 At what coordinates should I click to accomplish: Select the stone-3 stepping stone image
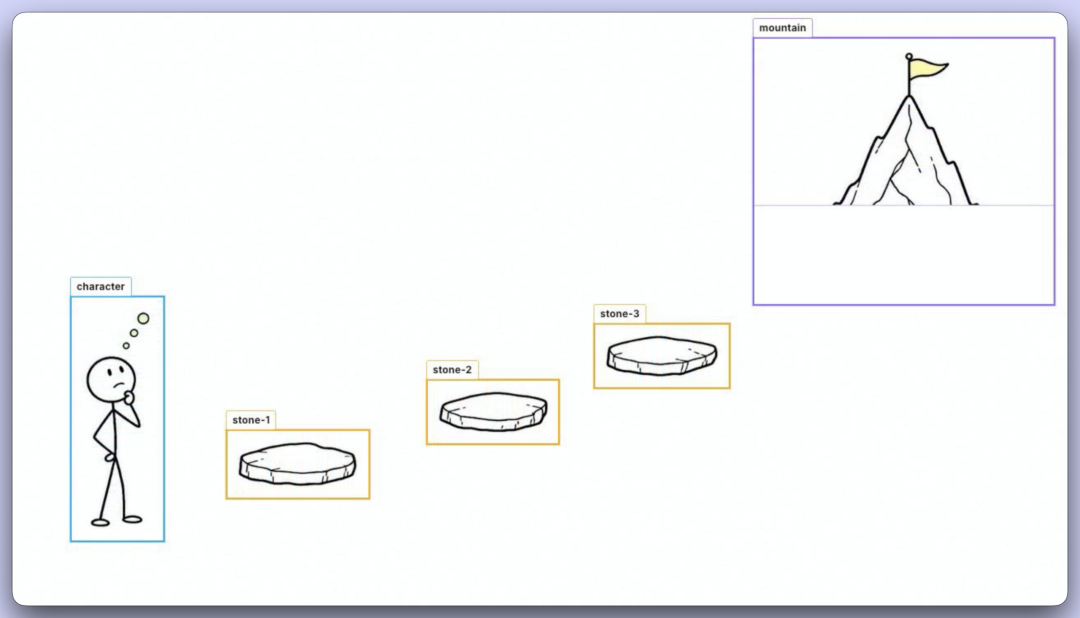pos(662,356)
